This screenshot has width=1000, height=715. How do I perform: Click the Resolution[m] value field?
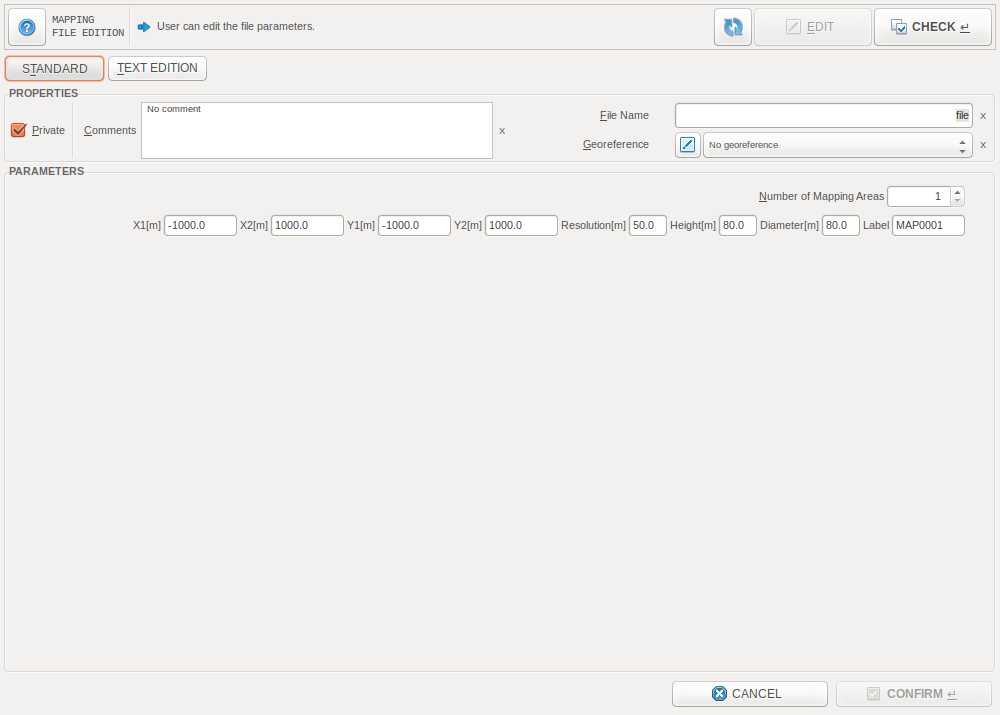coord(648,225)
